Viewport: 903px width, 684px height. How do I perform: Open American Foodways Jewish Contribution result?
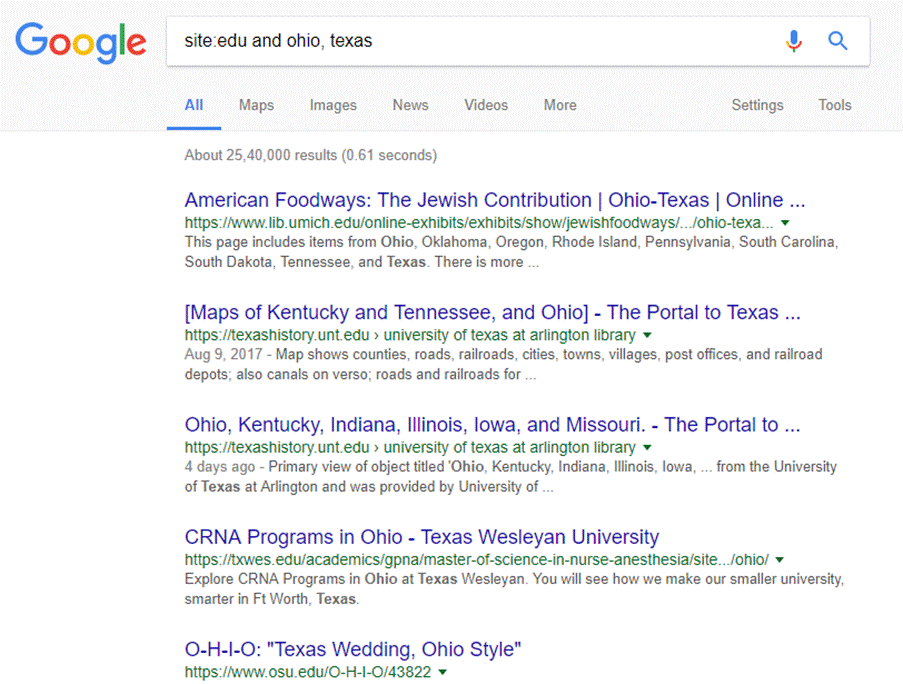point(495,200)
